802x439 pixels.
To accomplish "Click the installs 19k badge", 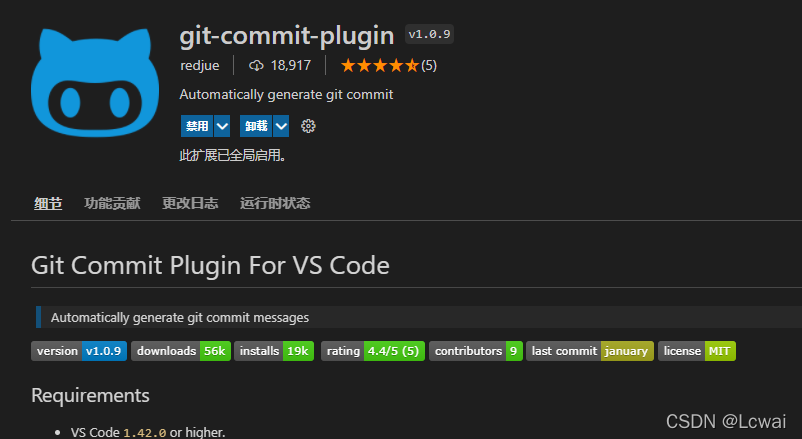I will pos(274,351).
